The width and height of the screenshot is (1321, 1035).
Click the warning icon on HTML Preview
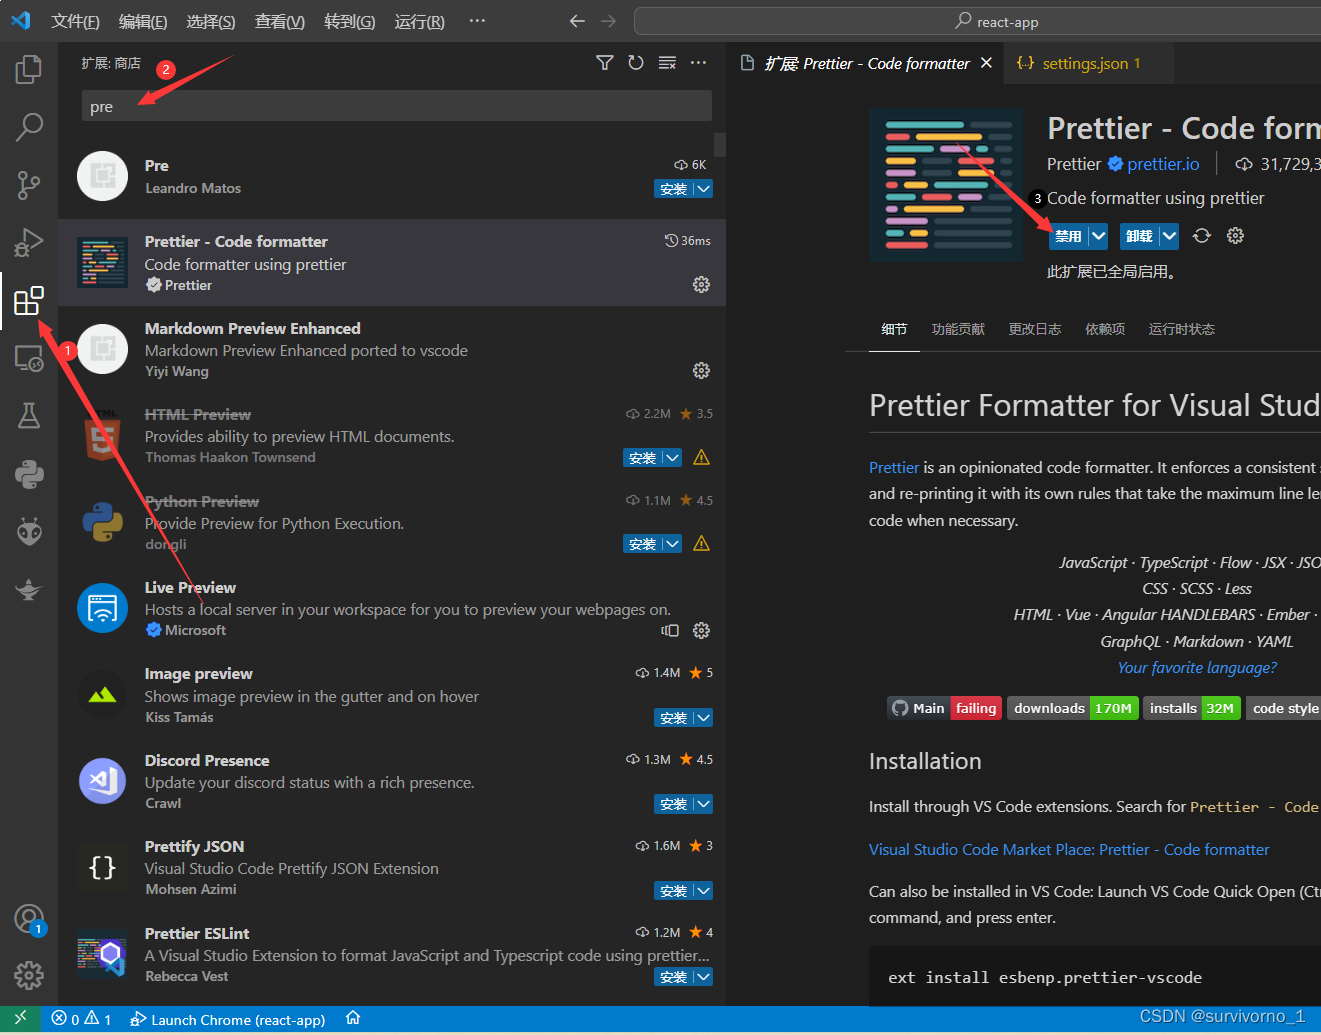point(701,458)
